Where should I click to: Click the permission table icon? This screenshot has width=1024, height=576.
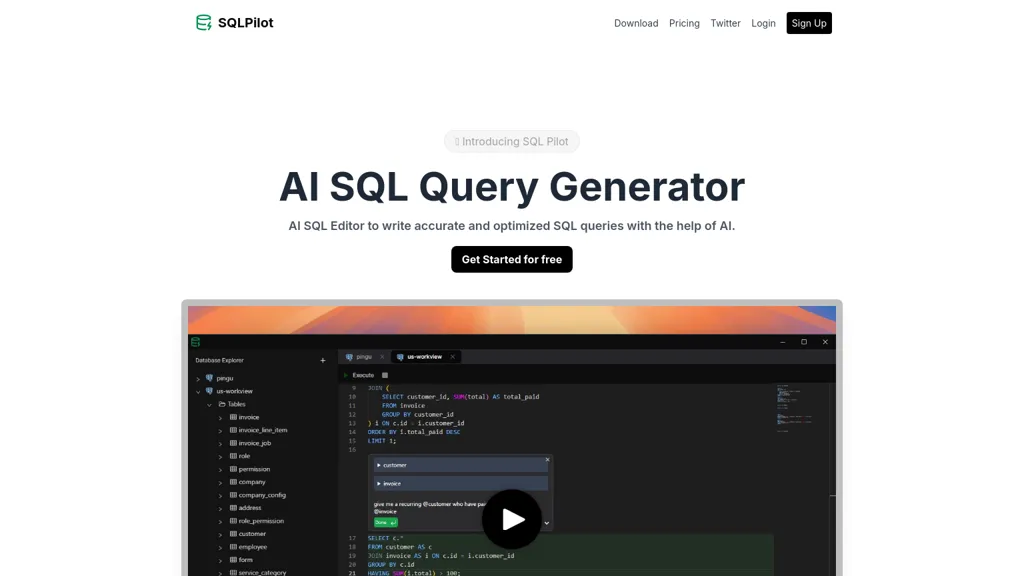pyautogui.click(x=233, y=469)
